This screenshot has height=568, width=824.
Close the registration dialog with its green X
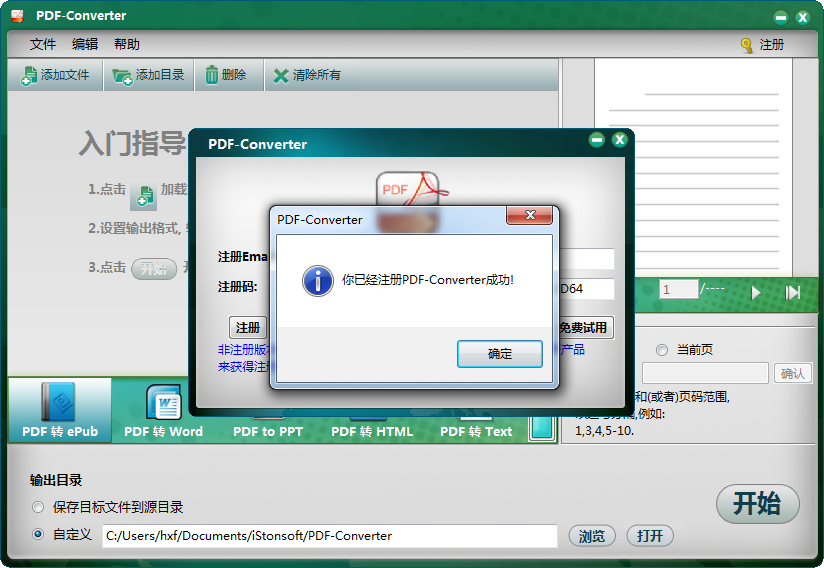pyautogui.click(x=620, y=140)
